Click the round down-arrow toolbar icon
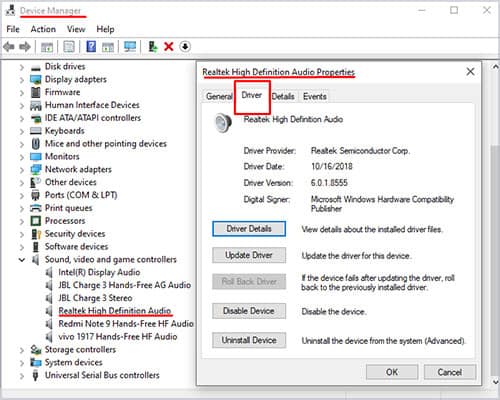The image size is (500, 400). tap(185, 46)
